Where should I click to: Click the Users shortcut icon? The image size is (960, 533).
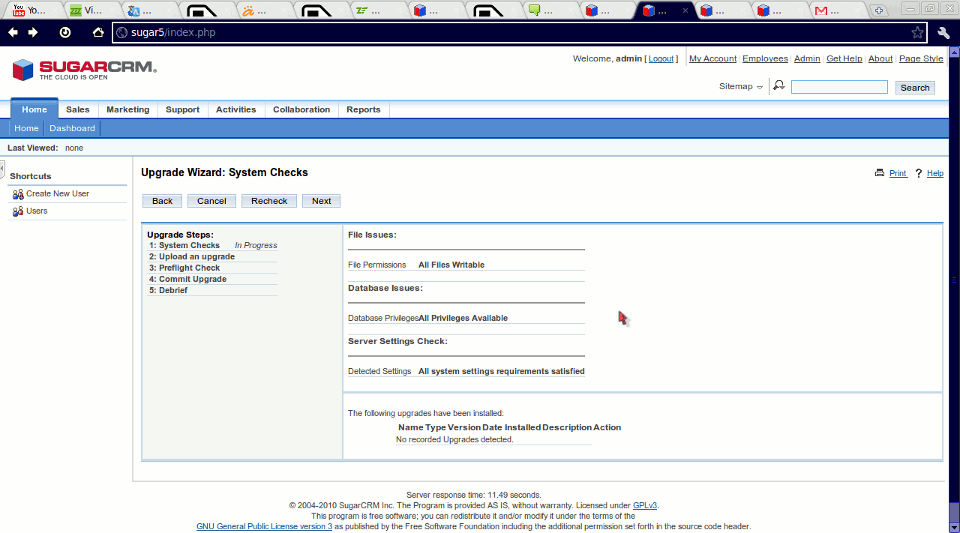18,212
